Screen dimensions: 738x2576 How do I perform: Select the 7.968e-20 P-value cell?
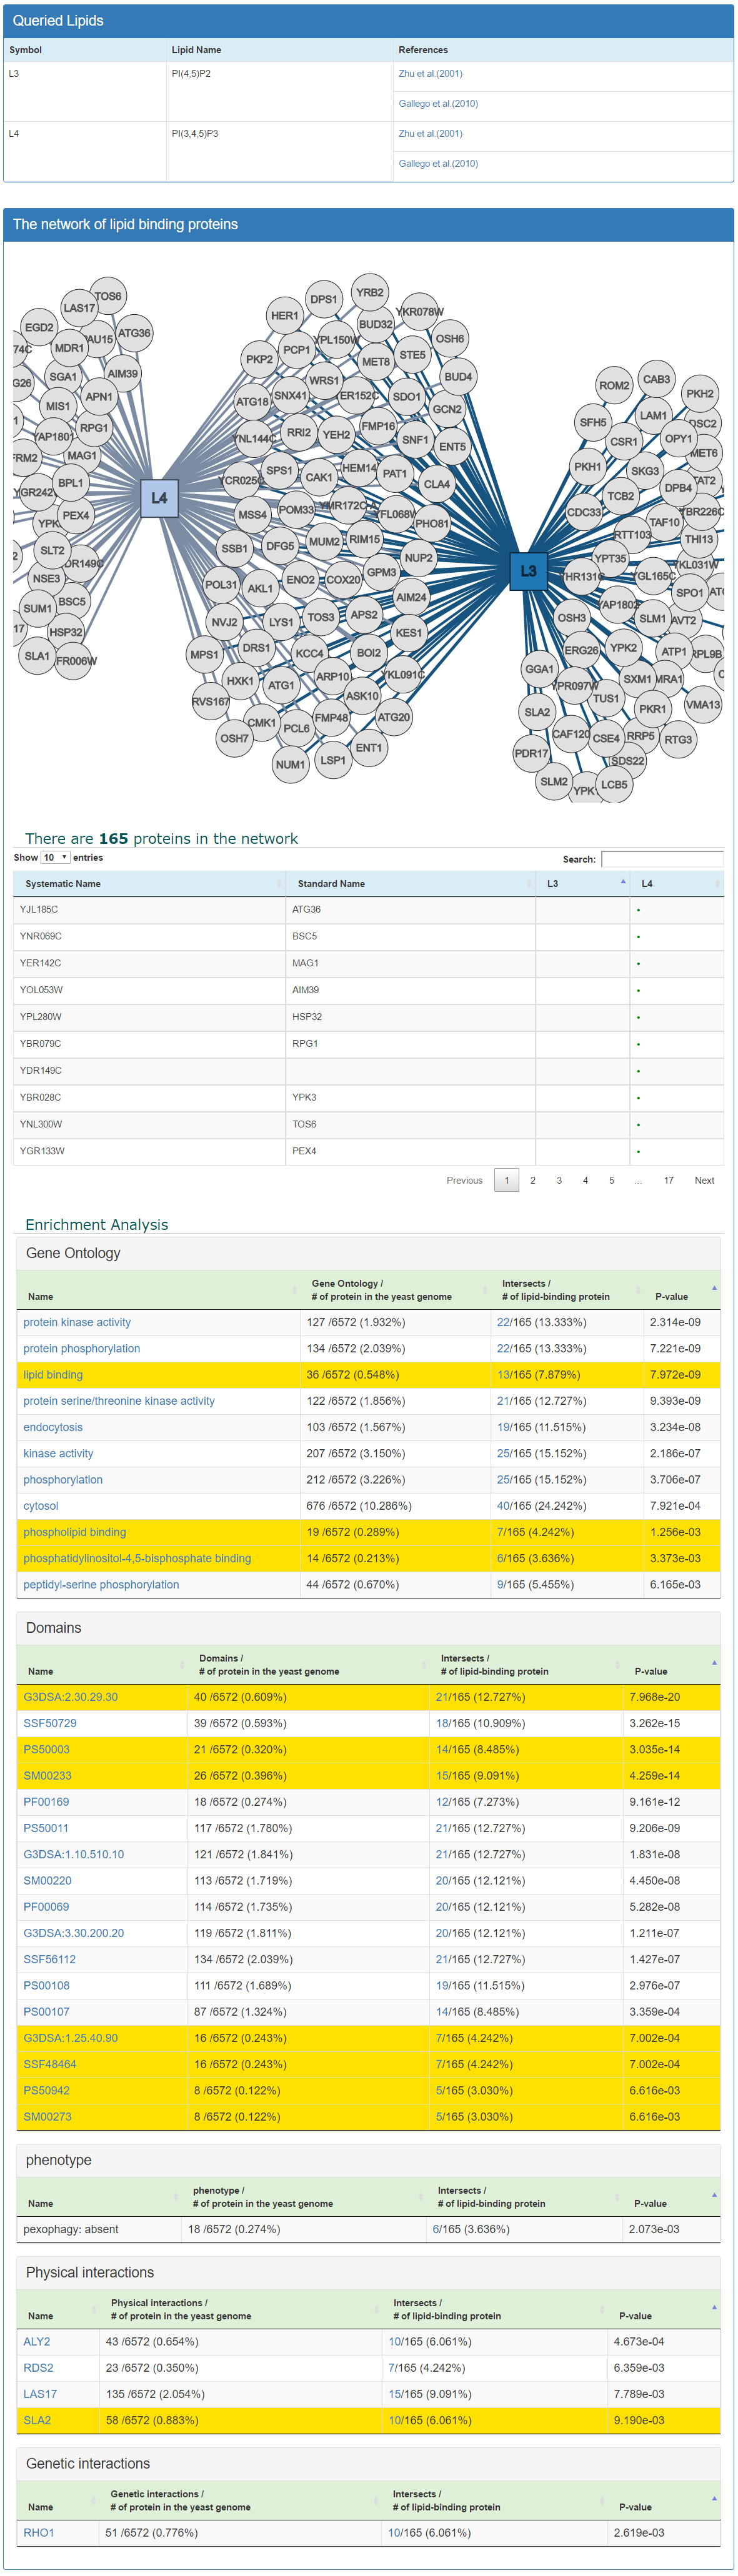pos(671,1697)
